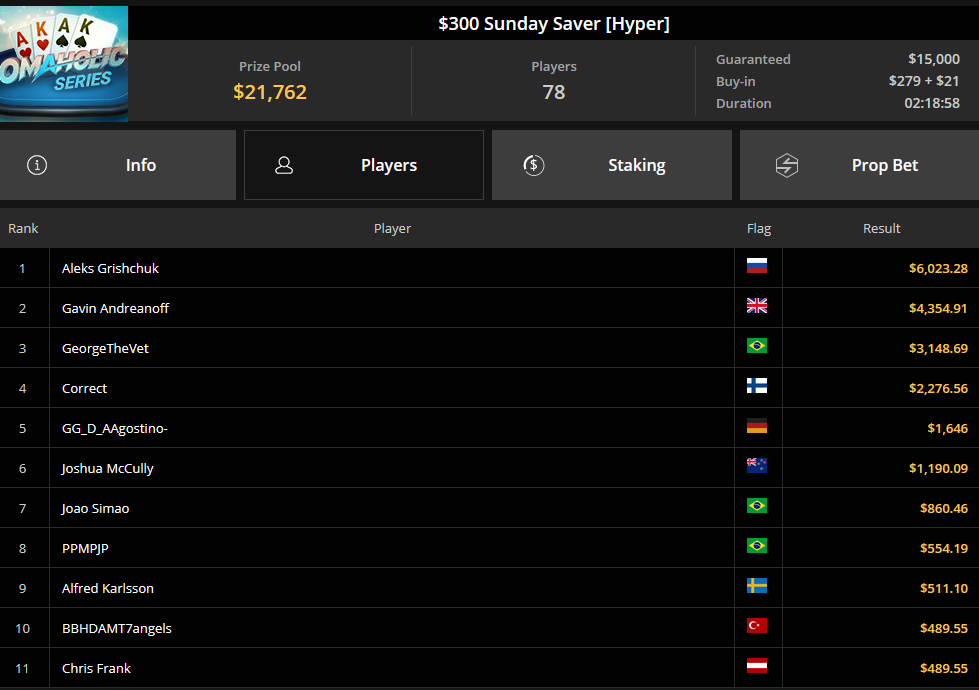979x690 pixels.
Task: Click the $3,148.69 result
Action: 938,348
